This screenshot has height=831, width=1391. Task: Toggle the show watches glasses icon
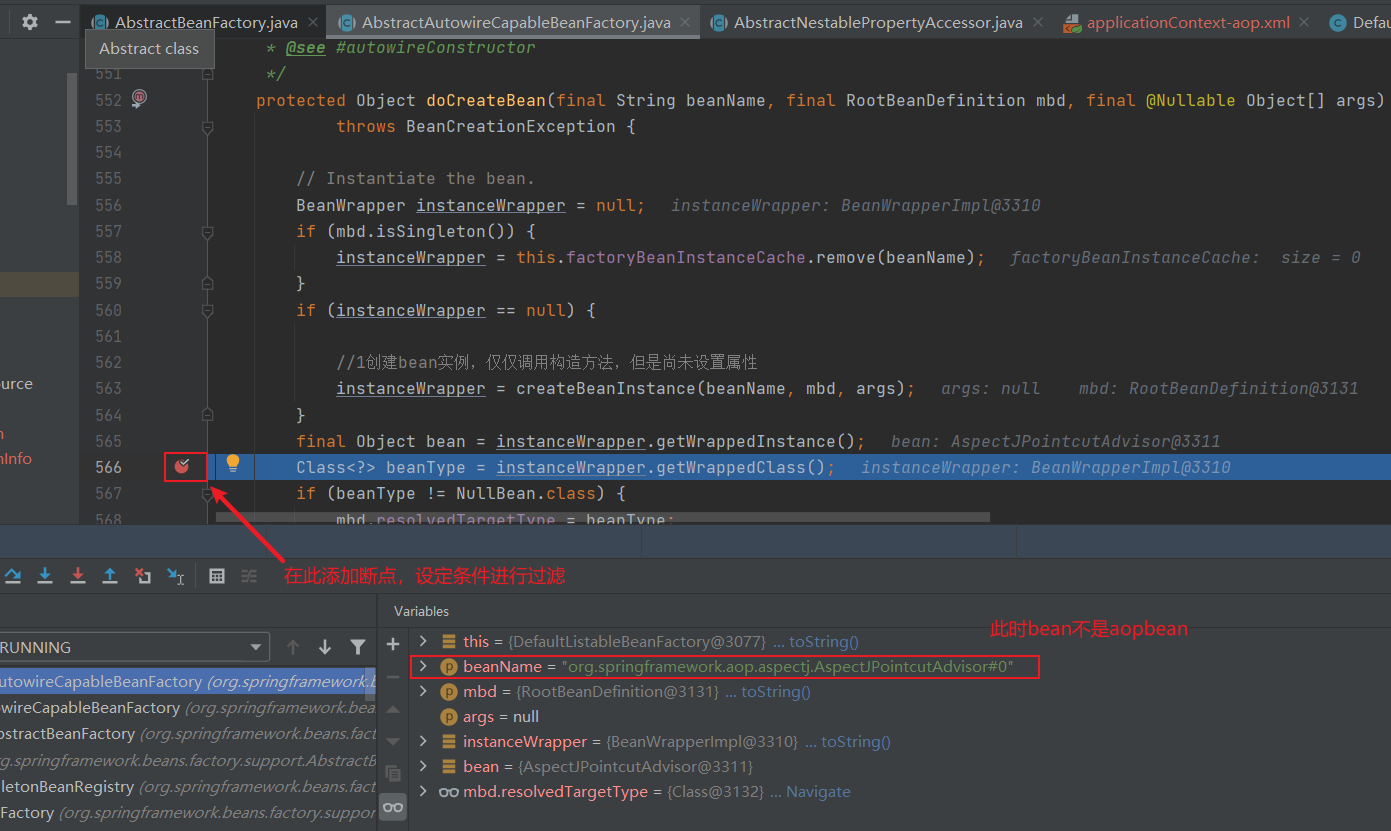[x=393, y=807]
